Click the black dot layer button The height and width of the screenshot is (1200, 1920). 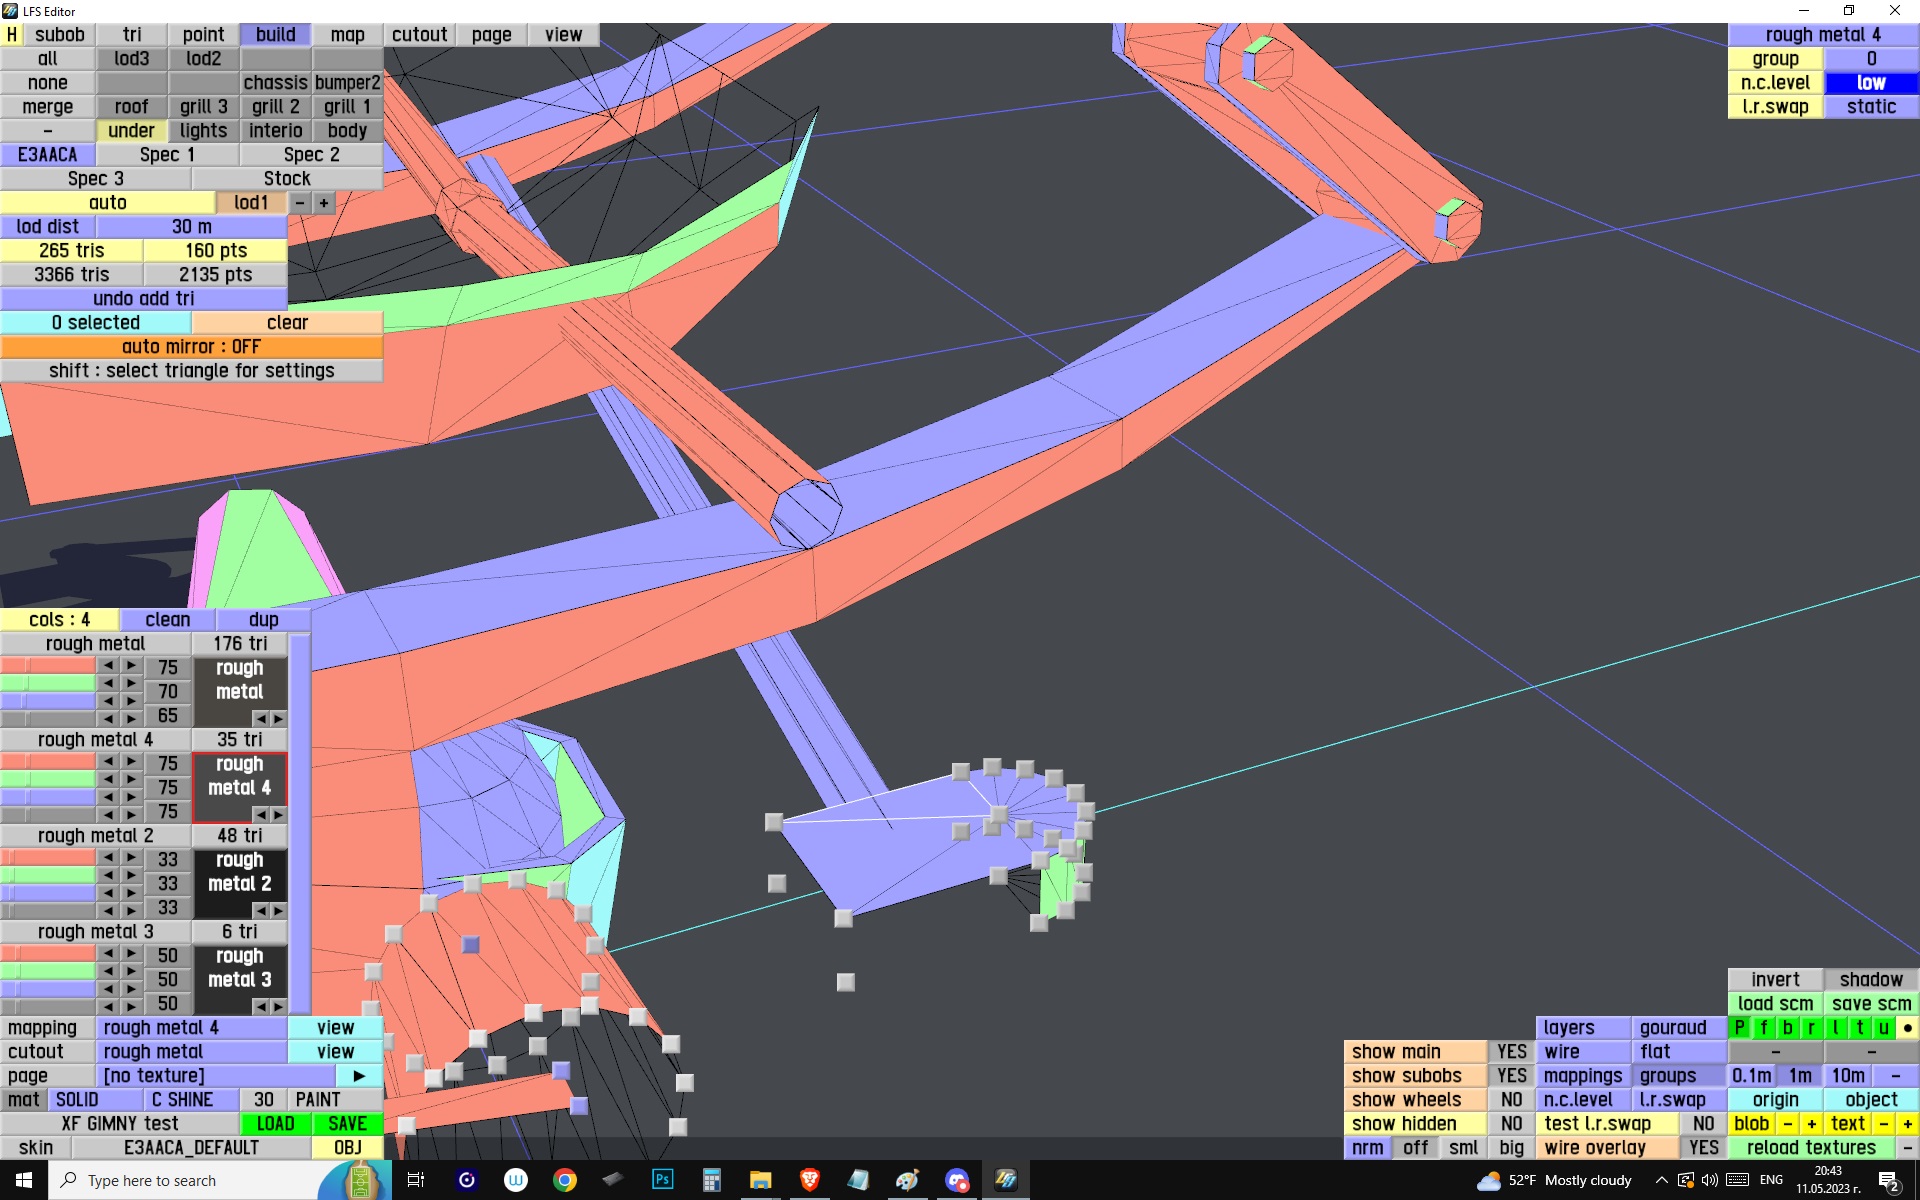click(x=1907, y=1028)
